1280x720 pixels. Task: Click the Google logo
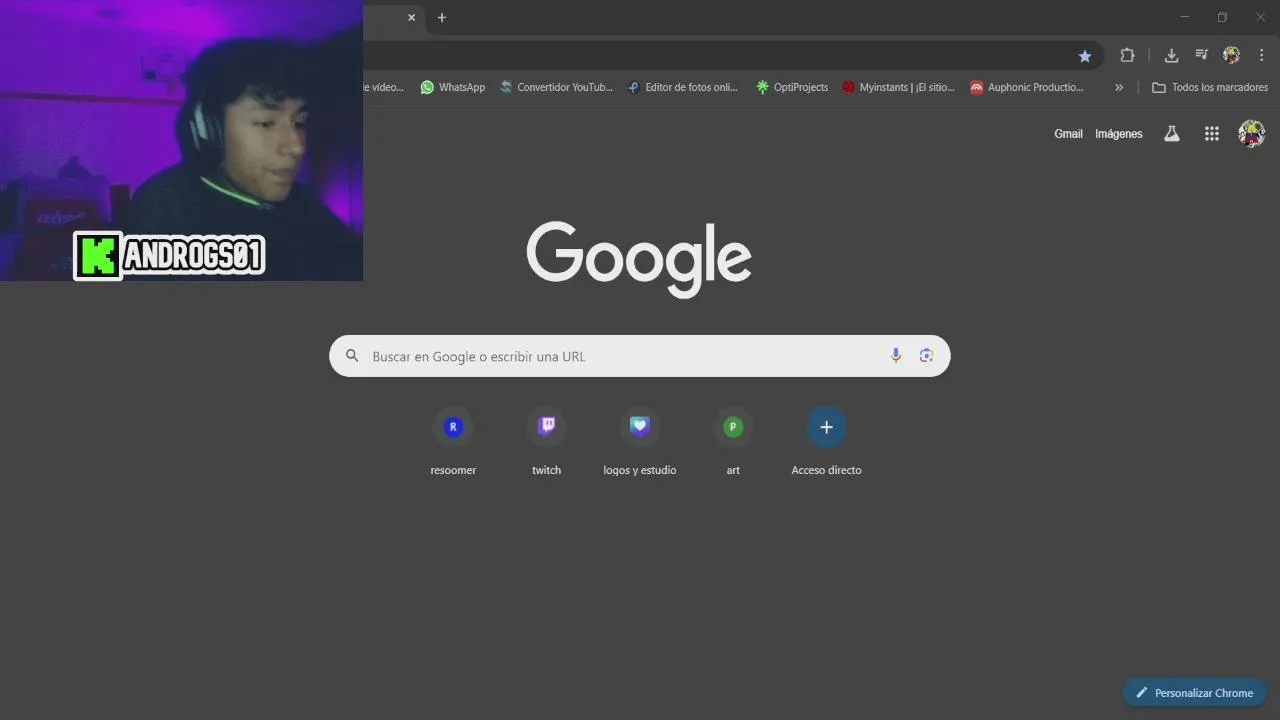(x=639, y=259)
